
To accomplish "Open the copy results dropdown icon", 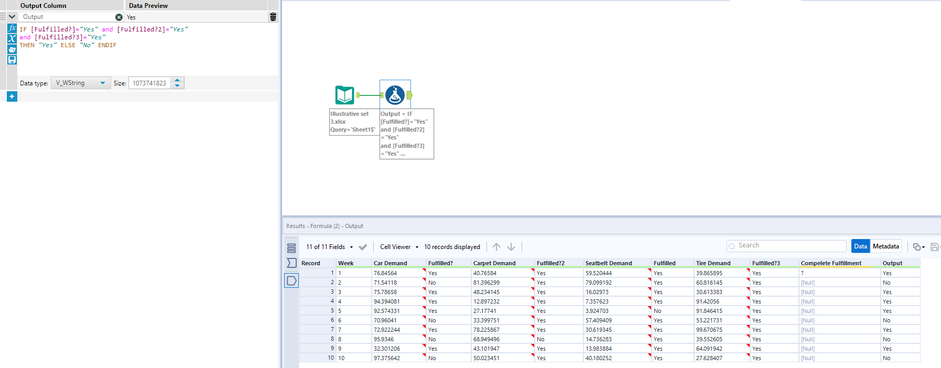I will (918, 246).
